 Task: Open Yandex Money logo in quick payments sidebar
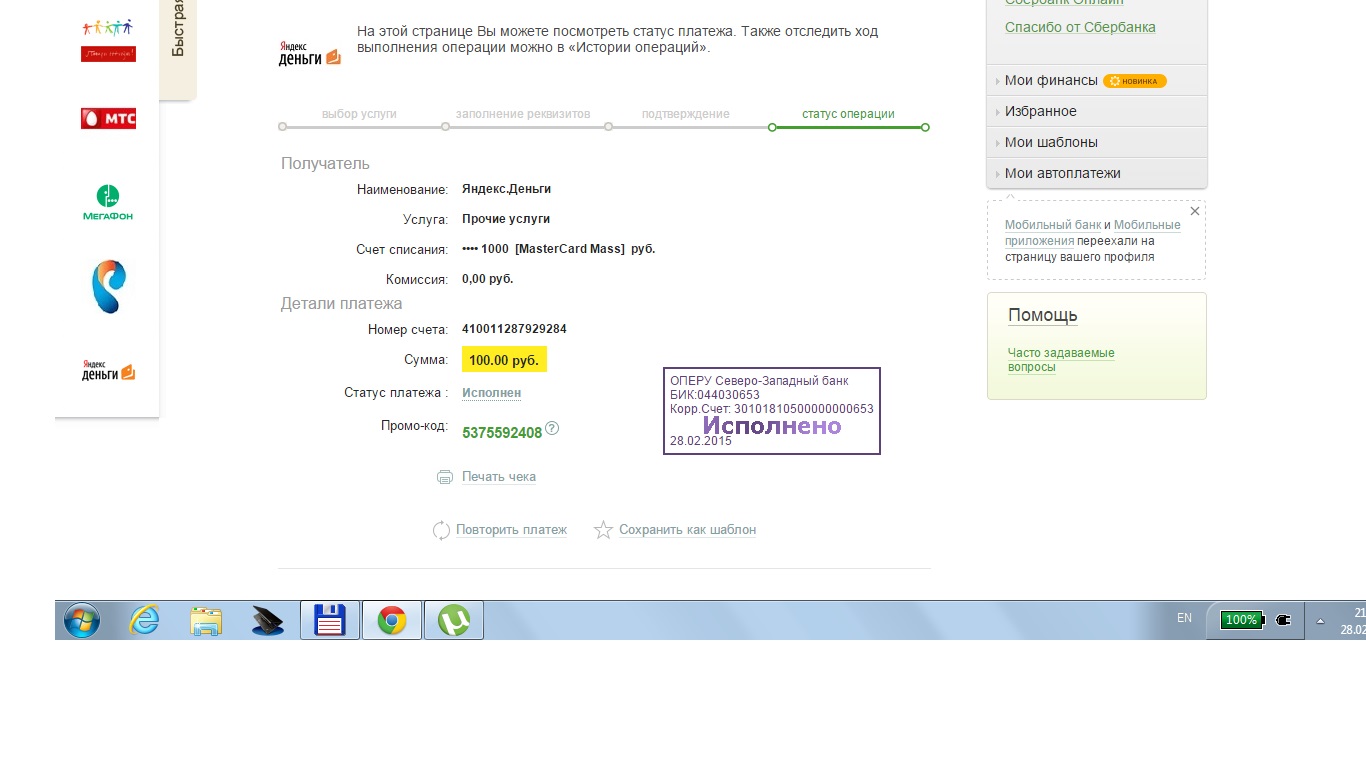tap(108, 370)
